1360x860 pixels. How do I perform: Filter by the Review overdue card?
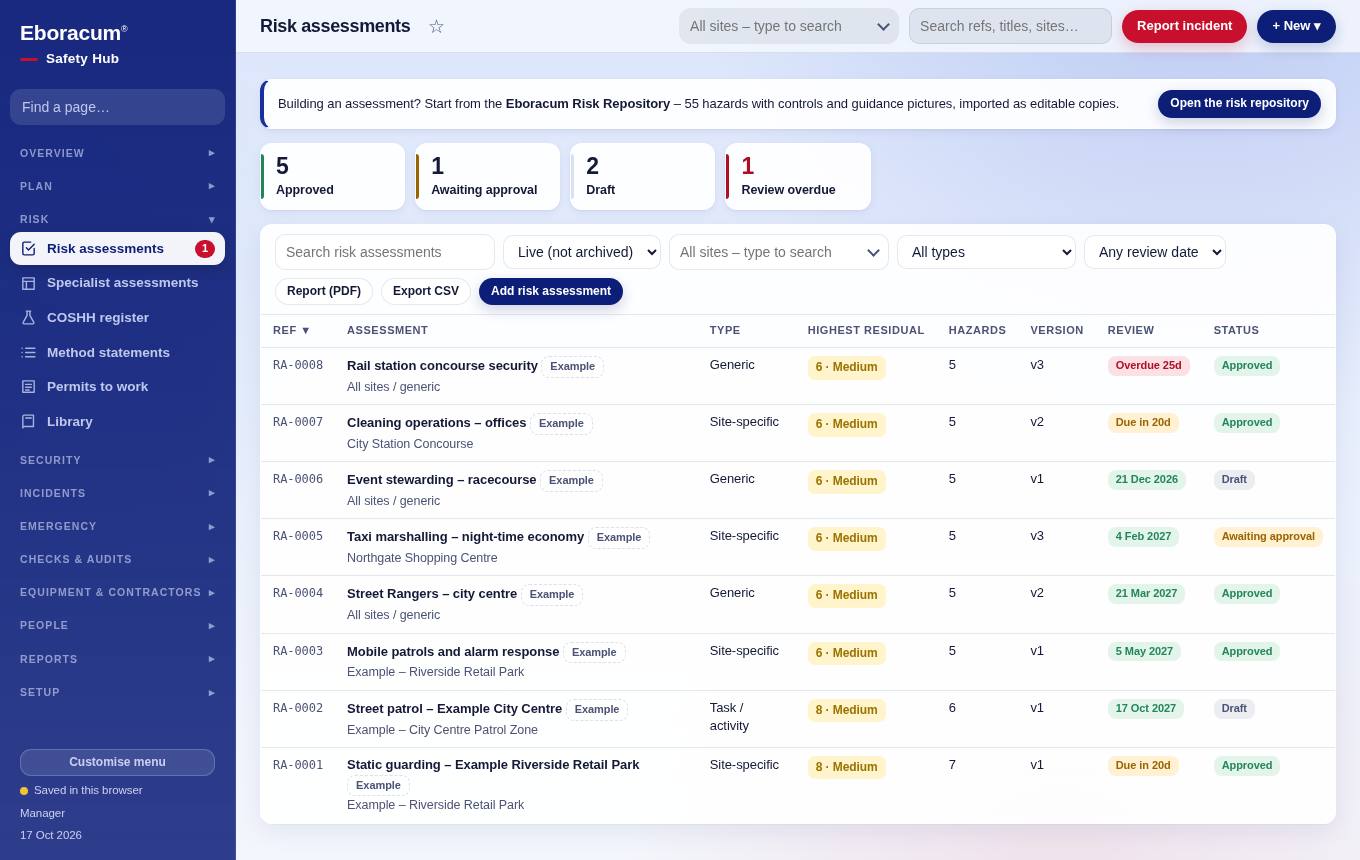pos(798,176)
